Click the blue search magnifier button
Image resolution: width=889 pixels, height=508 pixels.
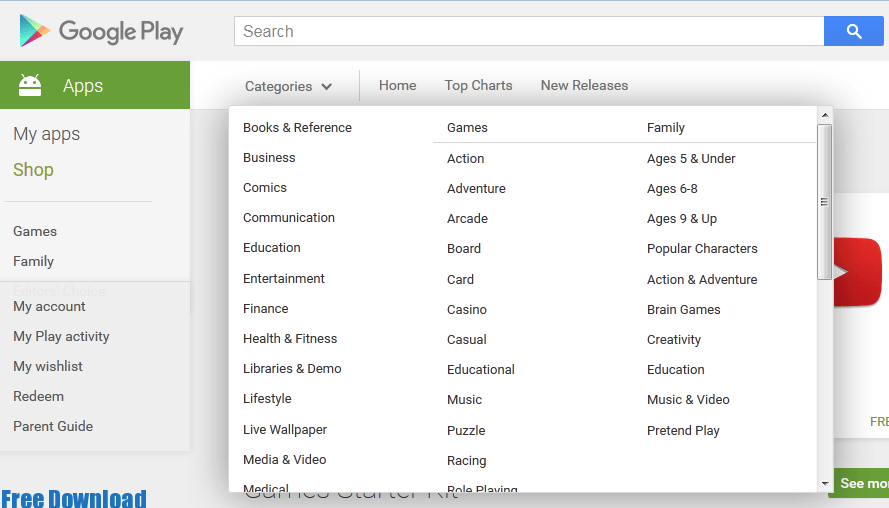point(853,31)
